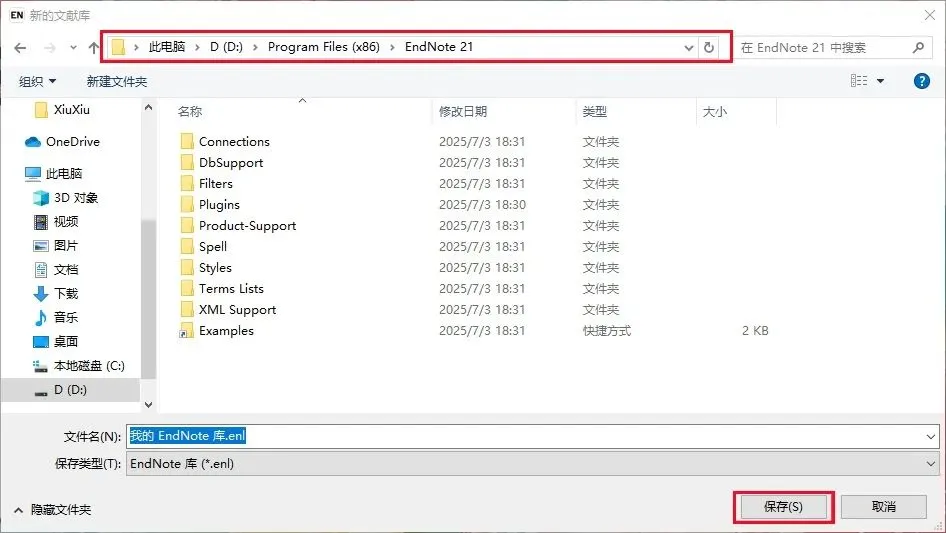
Task: Click the Connections folder name
Action: click(234, 141)
